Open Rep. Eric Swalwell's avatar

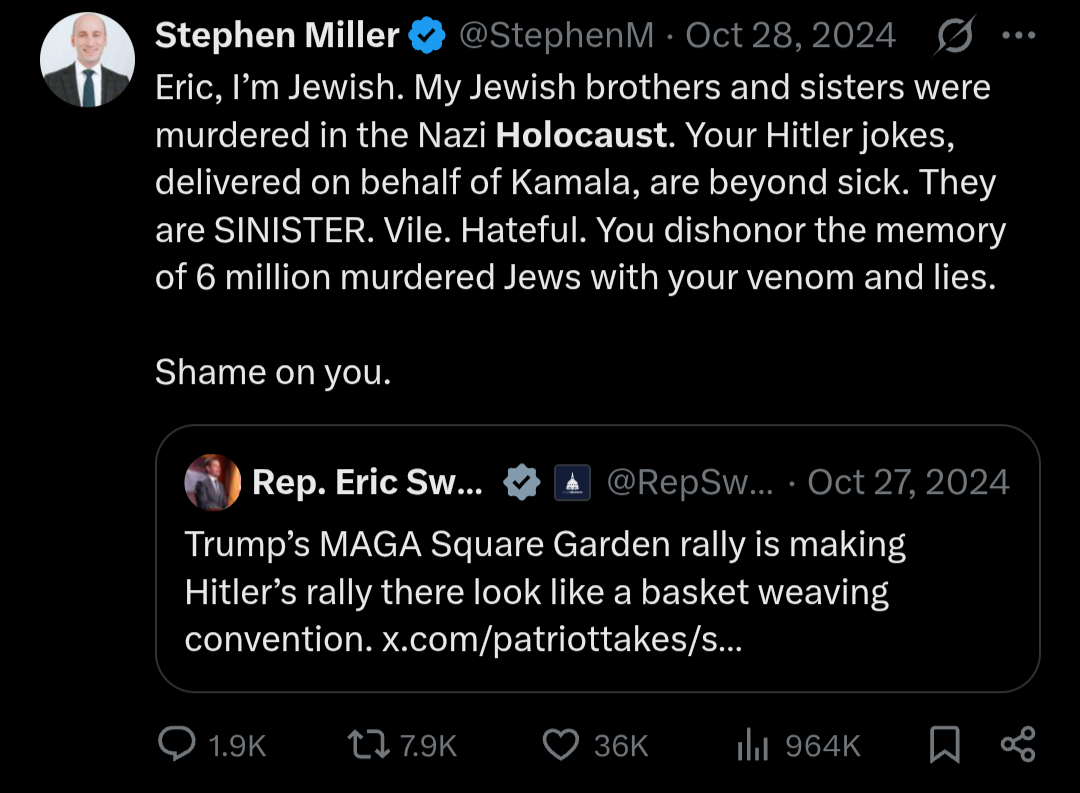[213, 483]
